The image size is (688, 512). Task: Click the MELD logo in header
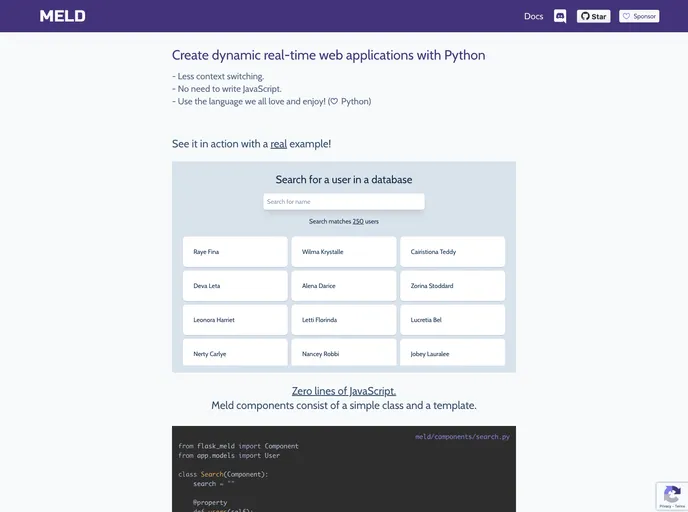63,16
